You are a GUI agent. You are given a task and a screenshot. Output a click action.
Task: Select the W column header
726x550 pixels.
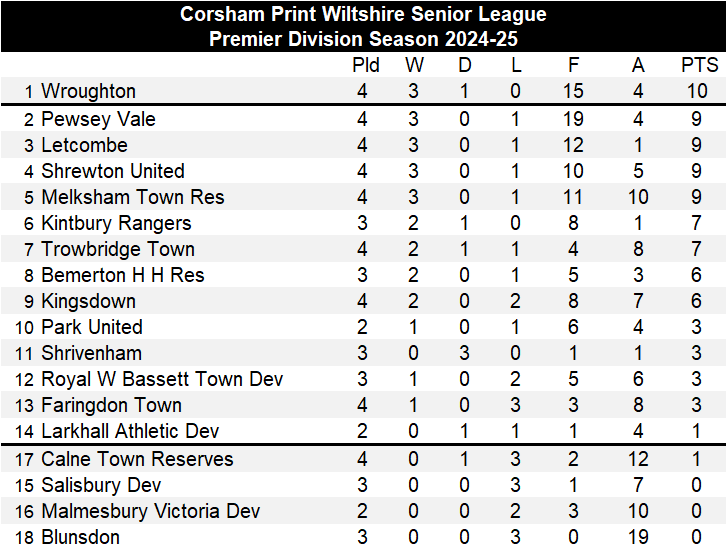(413, 65)
